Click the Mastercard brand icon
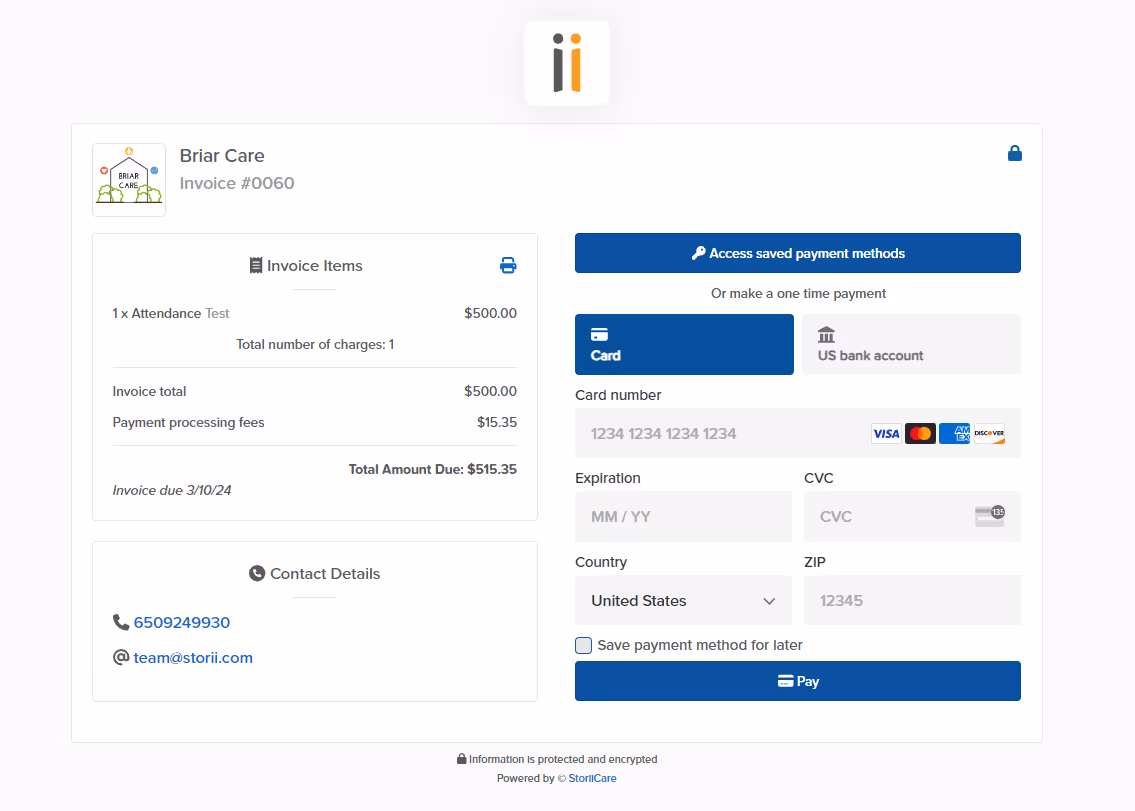 pos(920,434)
